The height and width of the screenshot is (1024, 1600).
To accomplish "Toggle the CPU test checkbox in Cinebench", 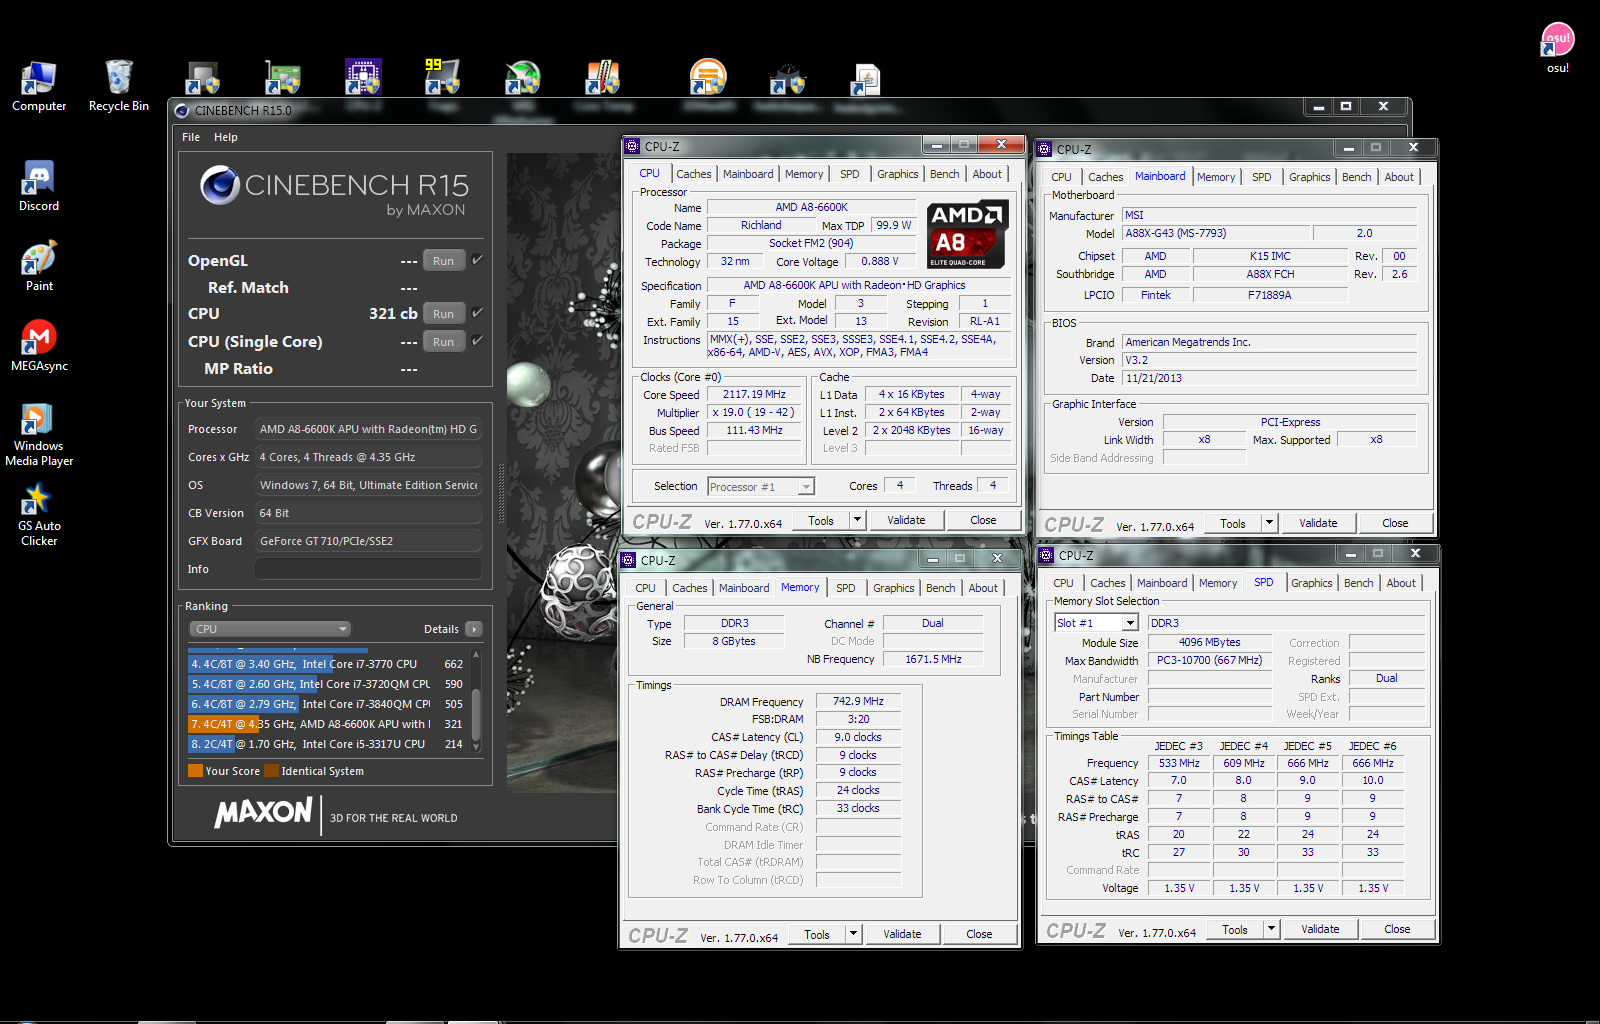I will point(478,313).
